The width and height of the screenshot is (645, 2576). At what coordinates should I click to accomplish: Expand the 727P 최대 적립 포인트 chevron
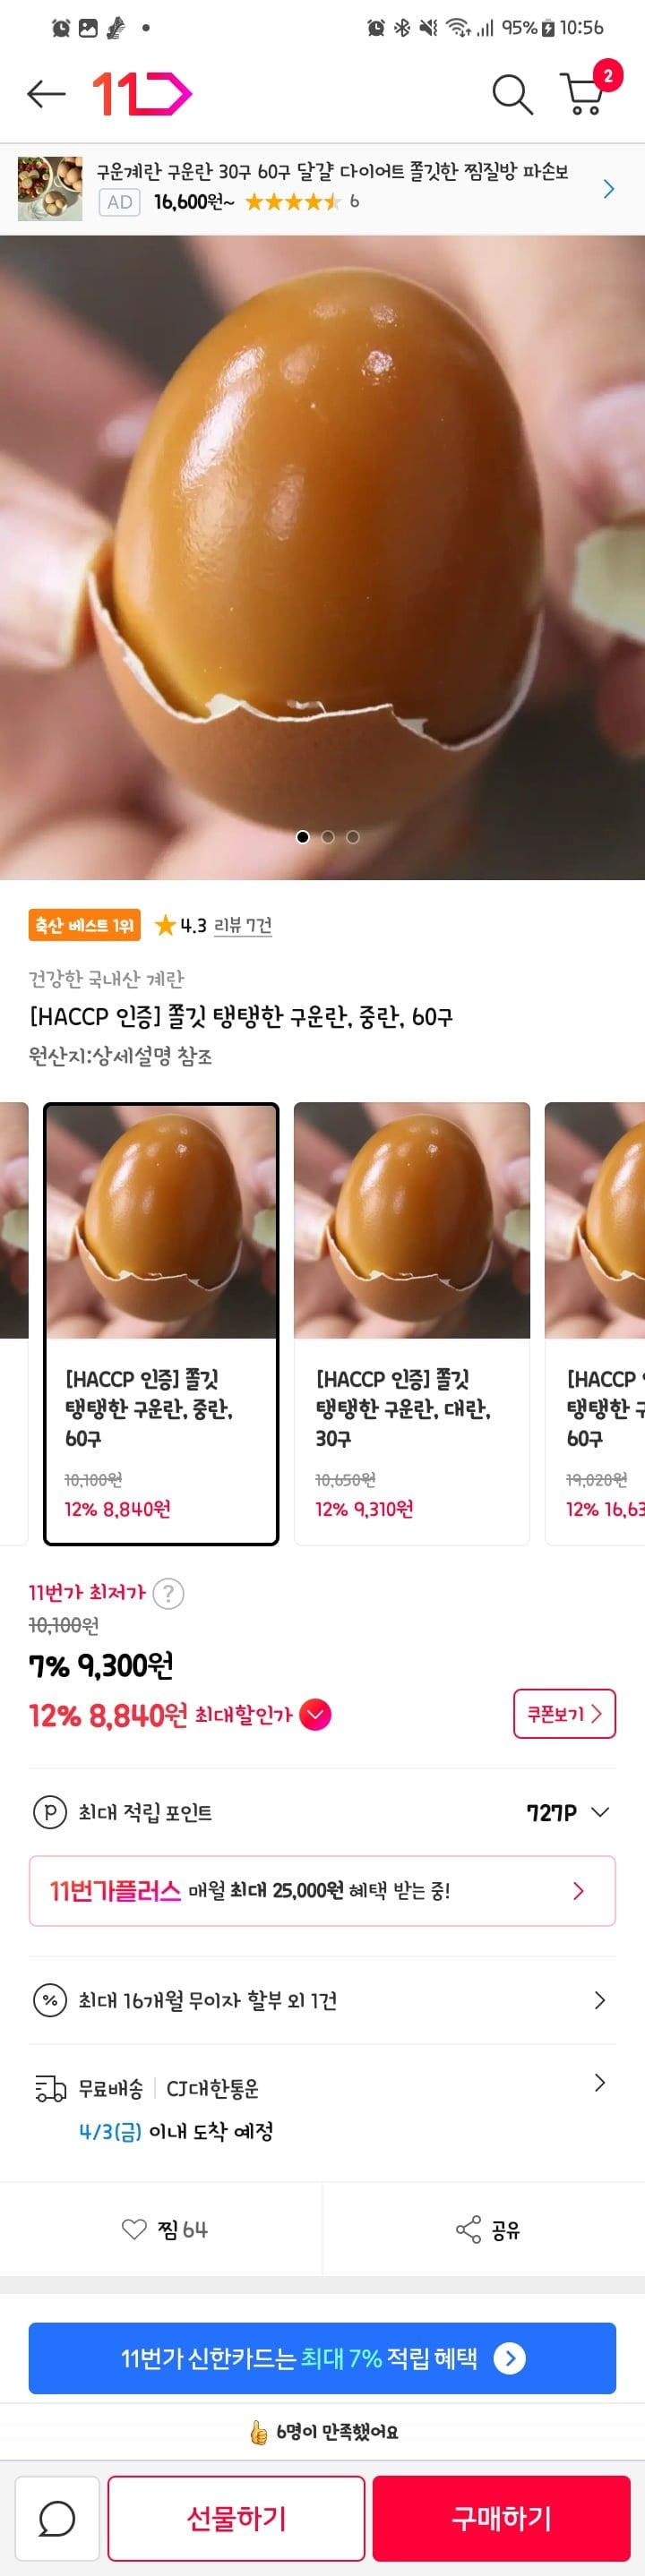[600, 1812]
